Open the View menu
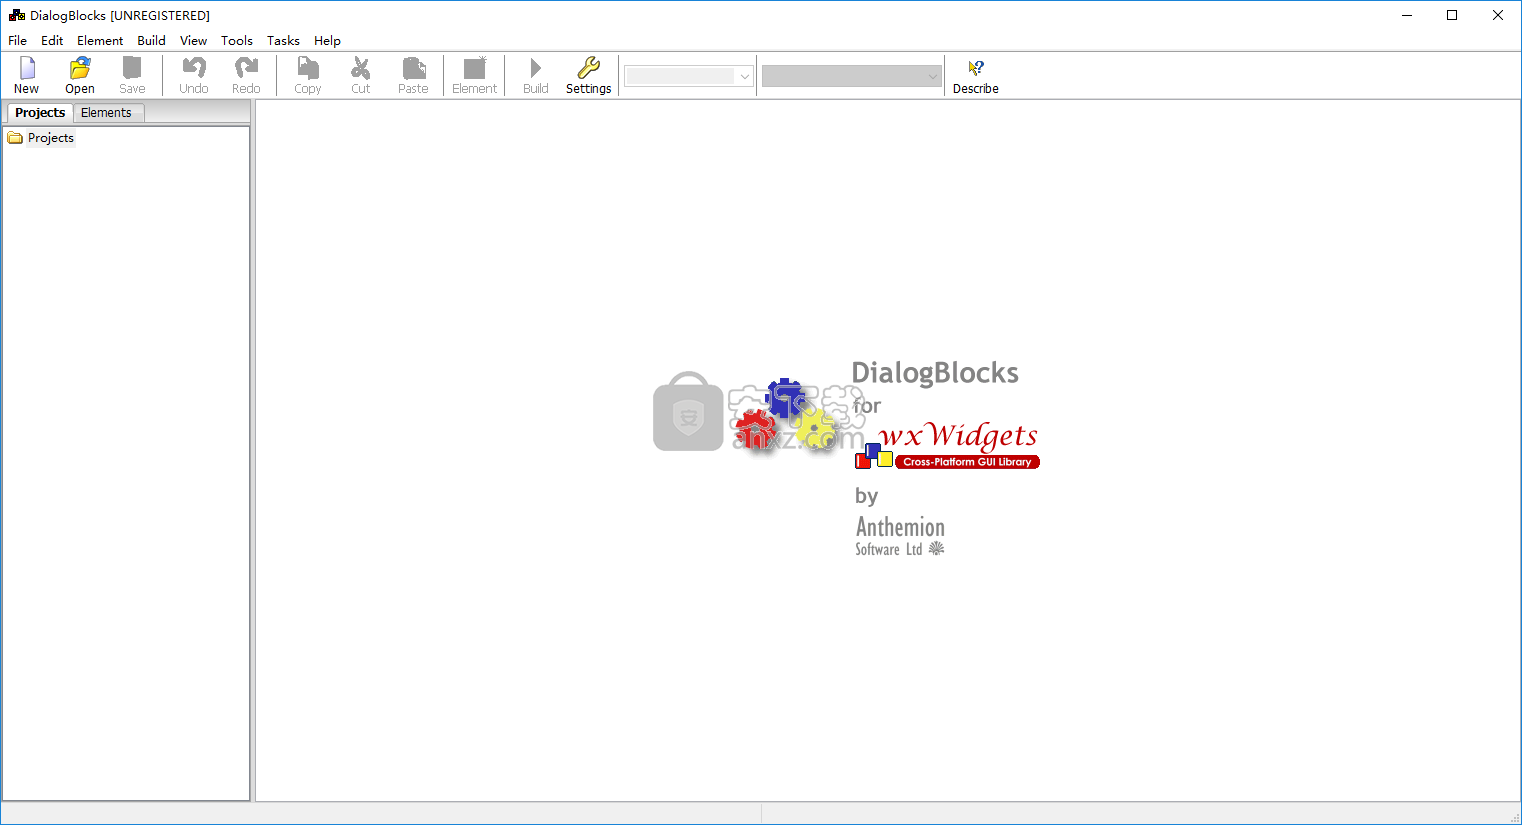Viewport: 1522px width, 825px height. (x=194, y=40)
